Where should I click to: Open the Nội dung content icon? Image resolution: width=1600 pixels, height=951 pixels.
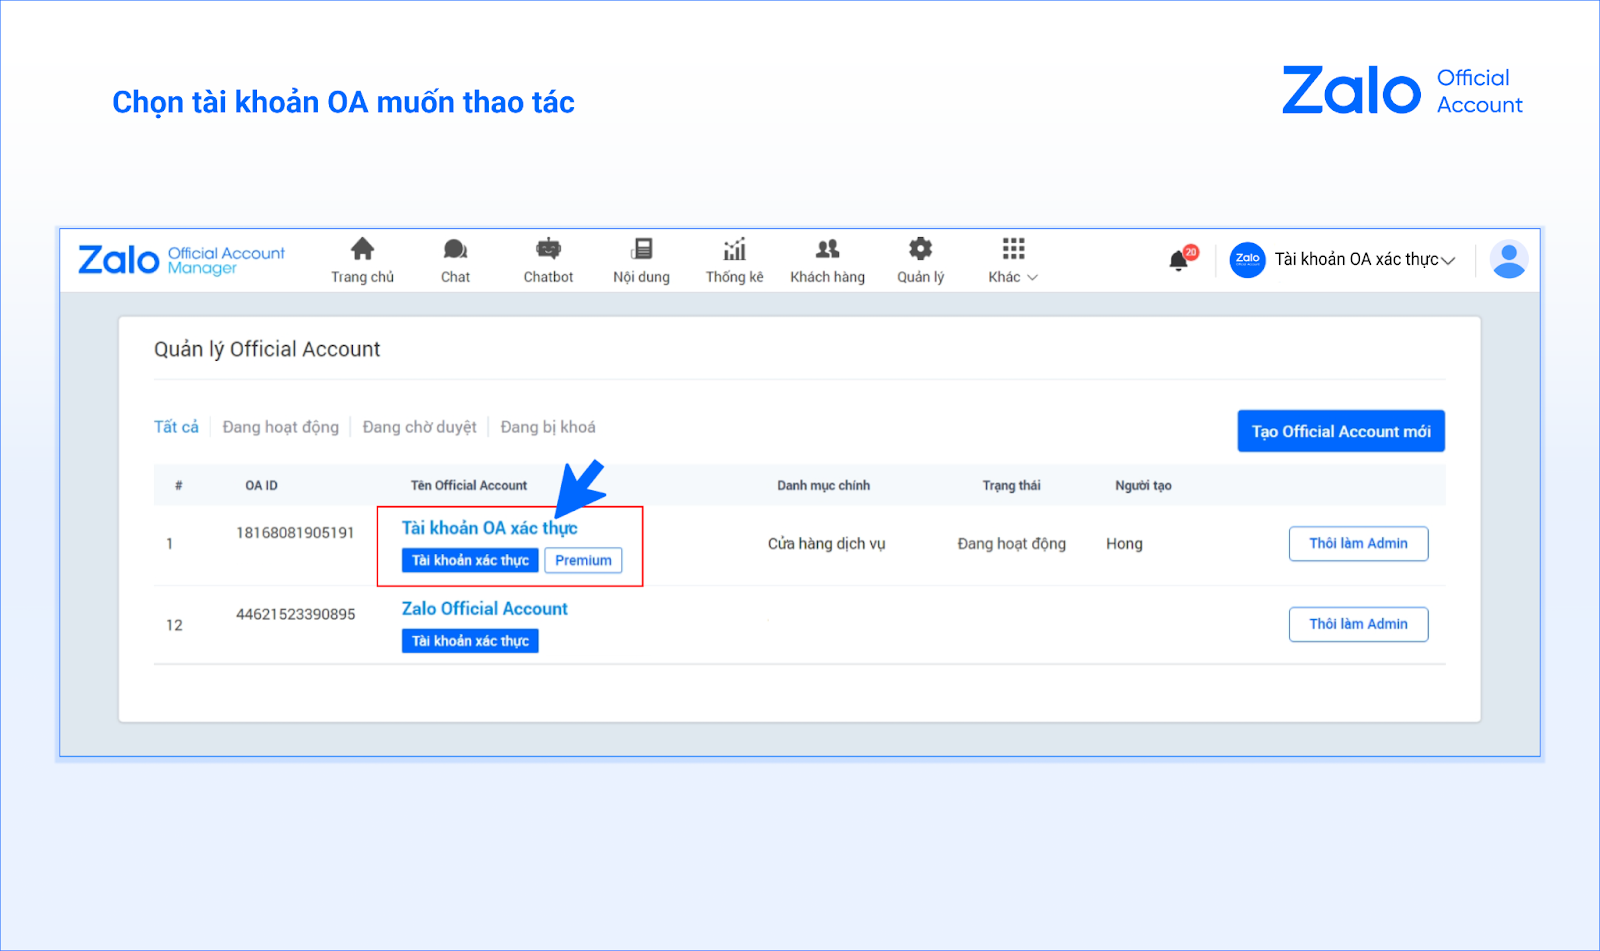pos(641,250)
